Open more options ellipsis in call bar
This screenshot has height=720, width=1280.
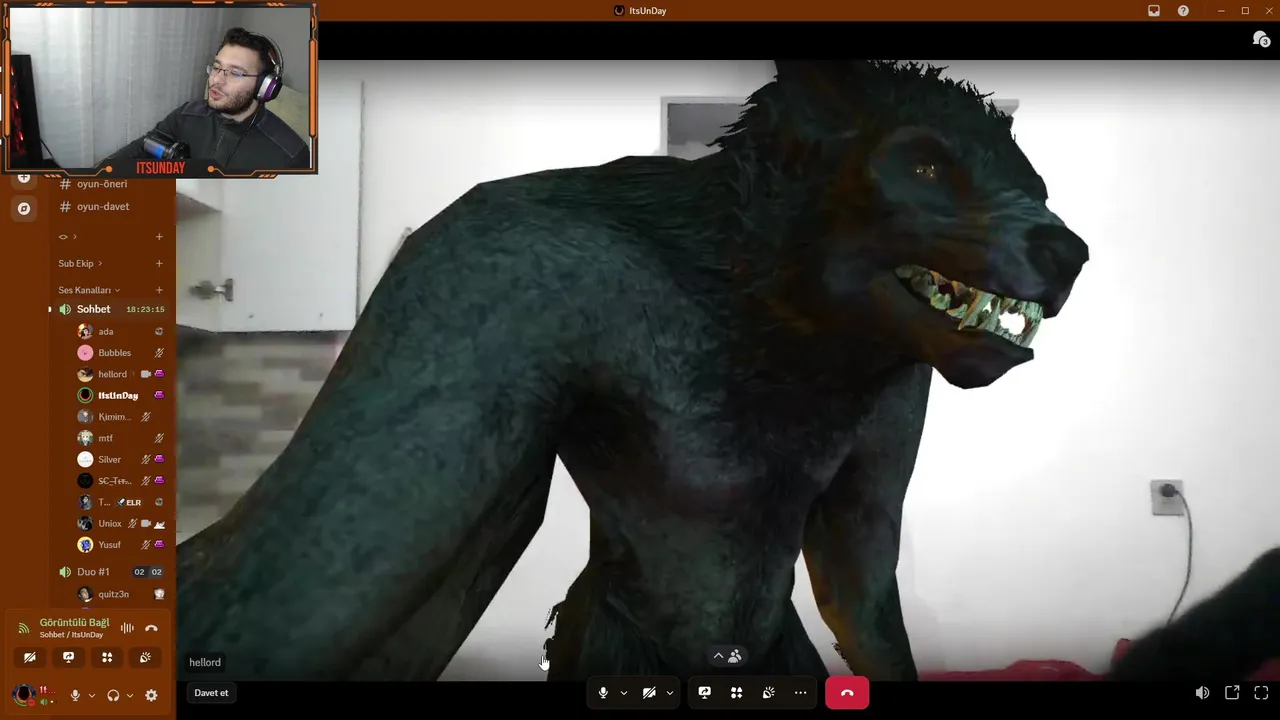click(x=800, y=693)
